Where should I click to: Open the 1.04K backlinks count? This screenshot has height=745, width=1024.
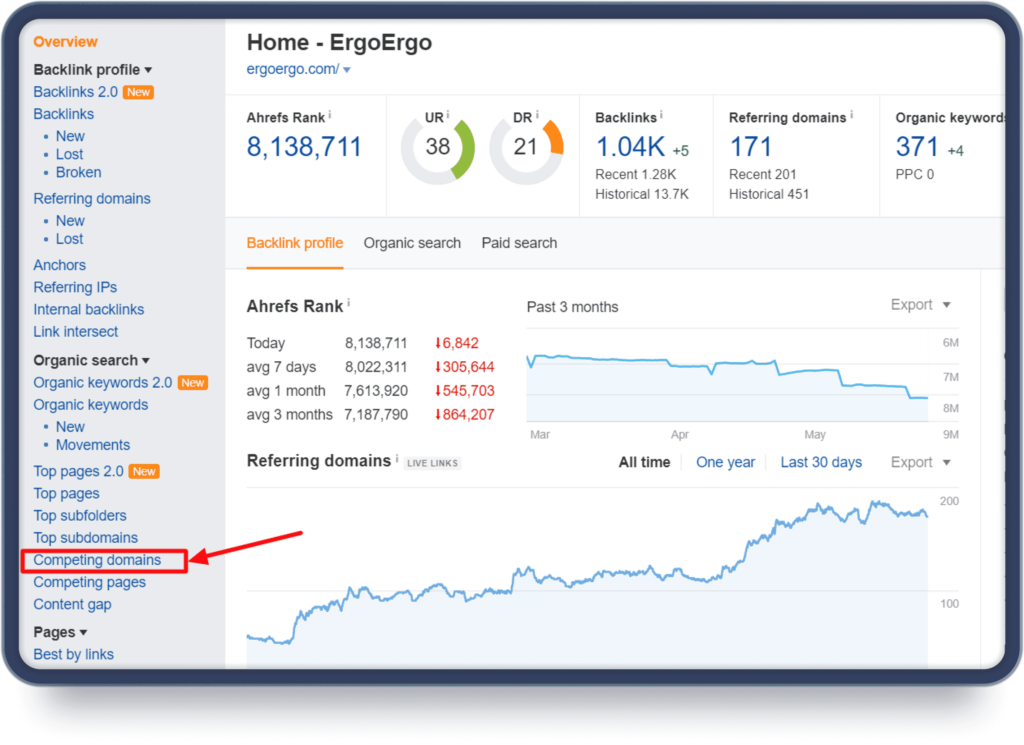click(630, 147)
